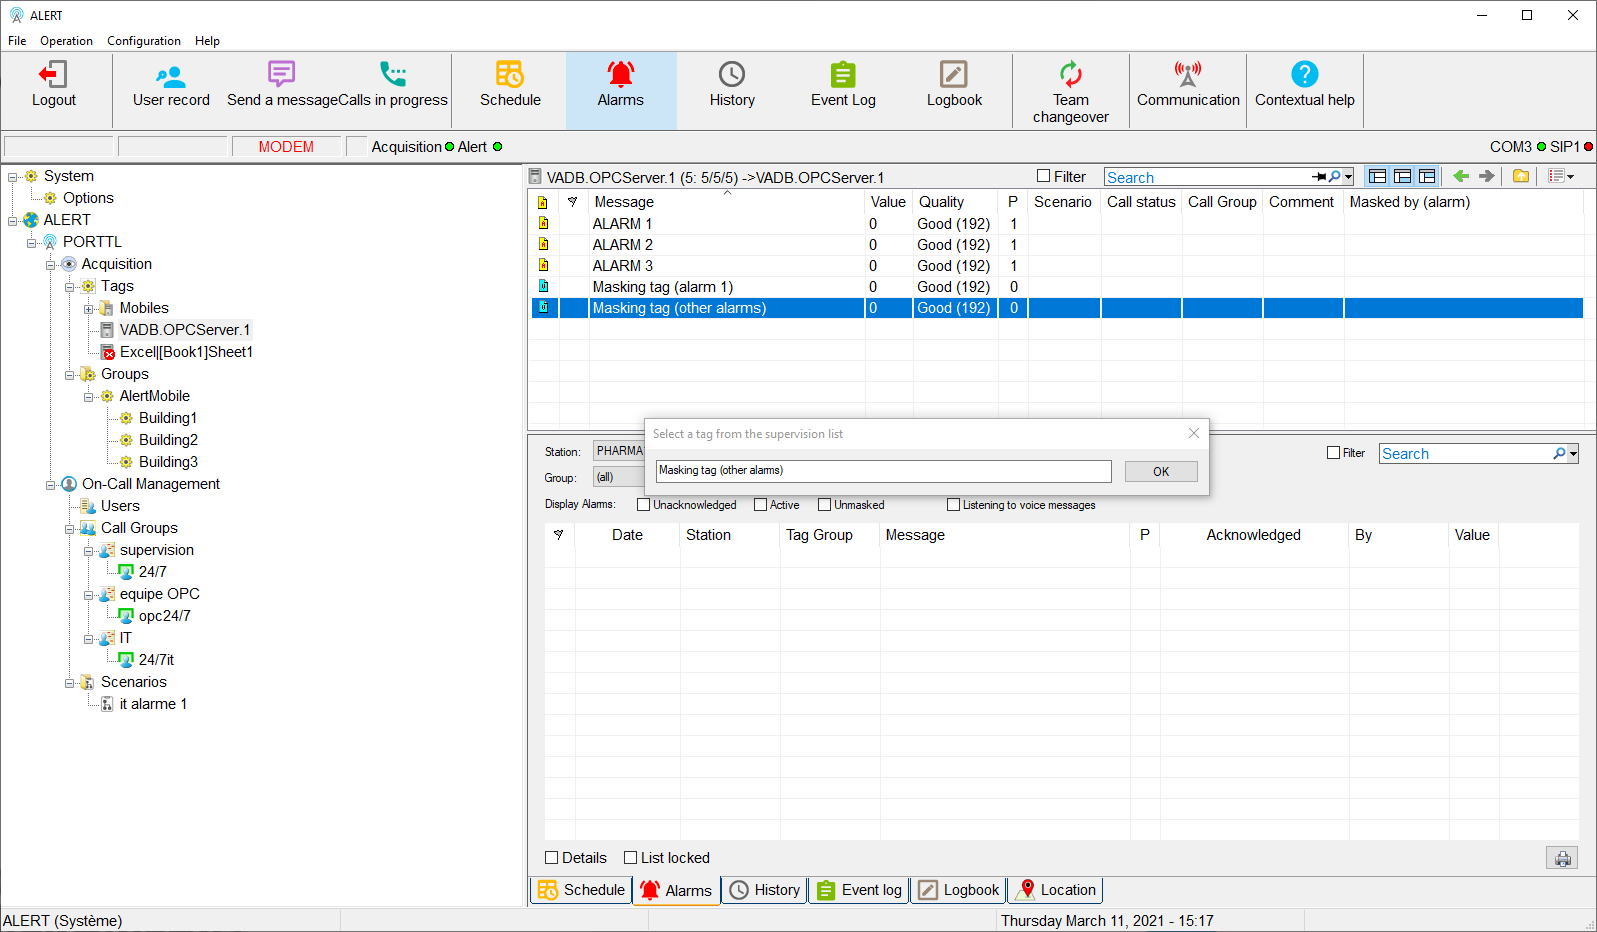Click the Contextual help icon
Screen dimensions: 1597x932
(1304, 75)
